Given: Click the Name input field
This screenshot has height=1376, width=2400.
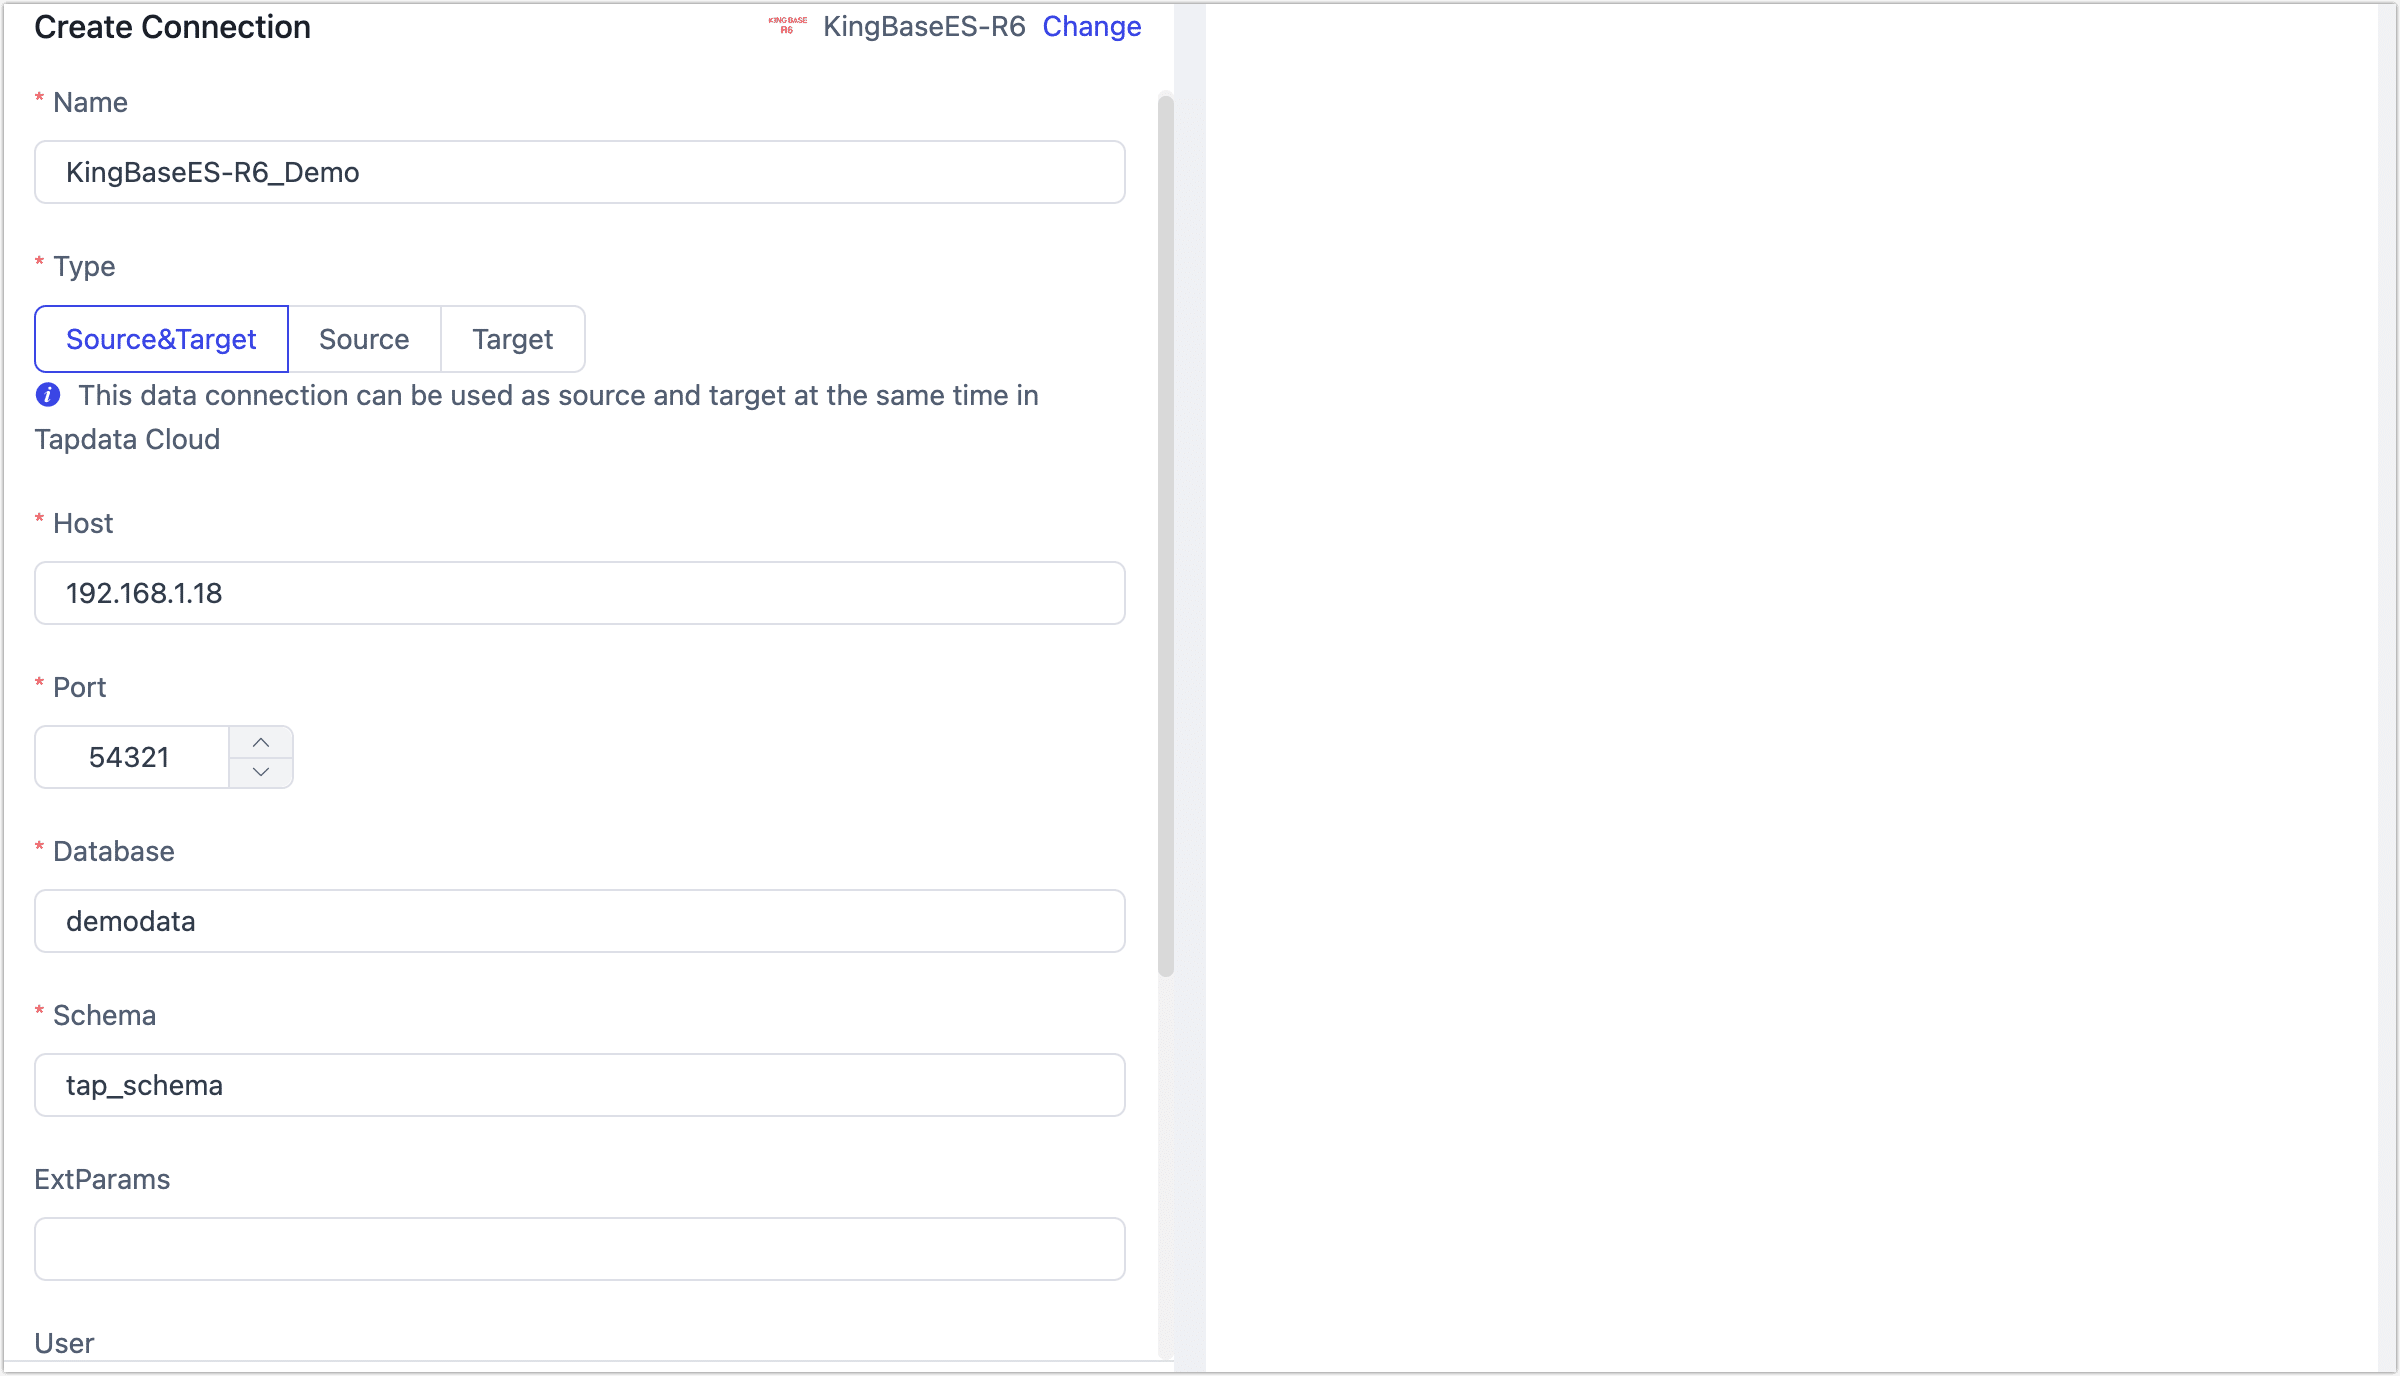Looking at the screenshot, I should click(579, 171).
